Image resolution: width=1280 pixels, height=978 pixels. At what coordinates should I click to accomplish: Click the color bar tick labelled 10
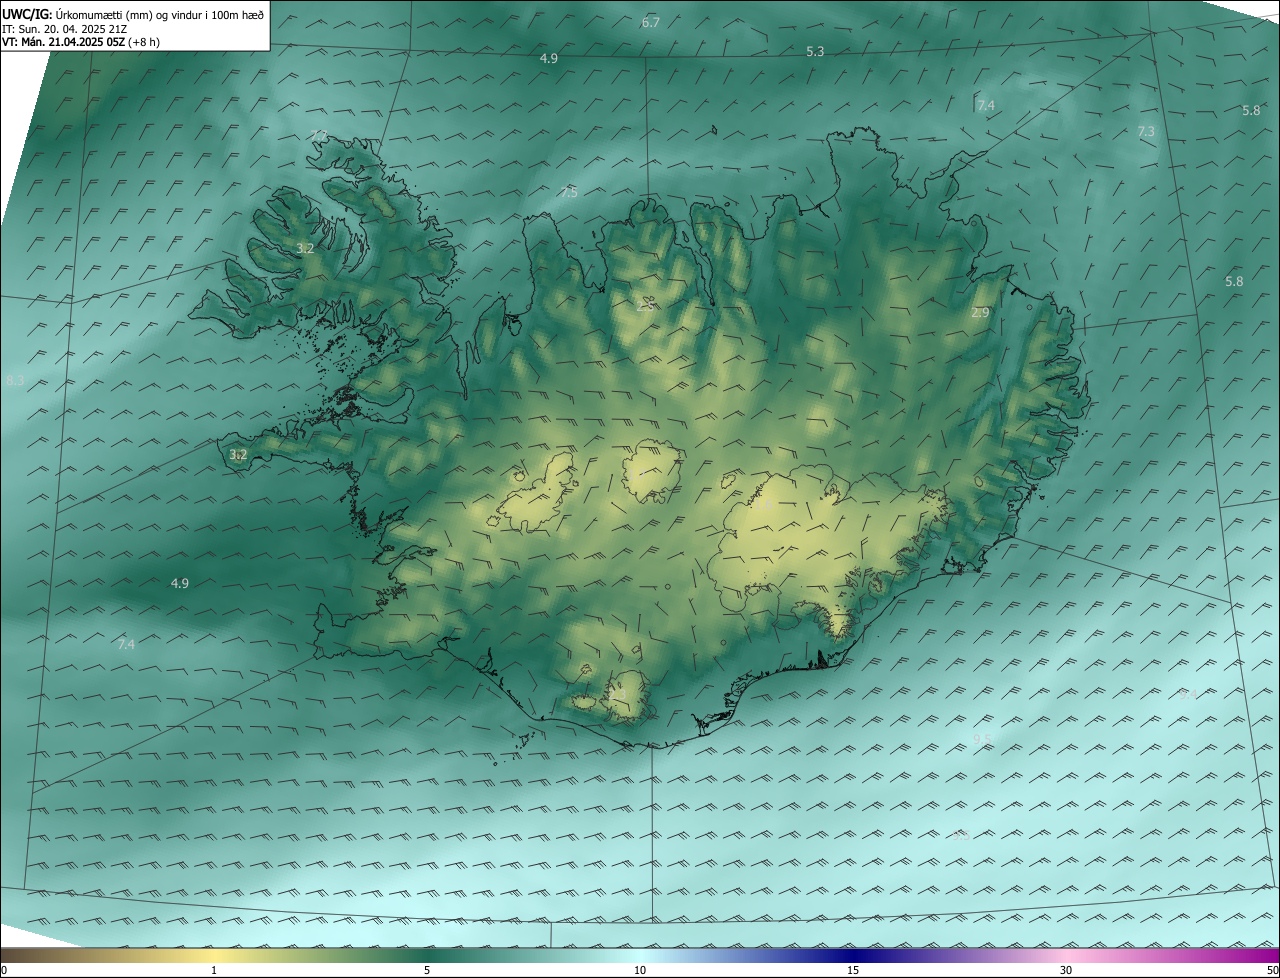point(640,970)
